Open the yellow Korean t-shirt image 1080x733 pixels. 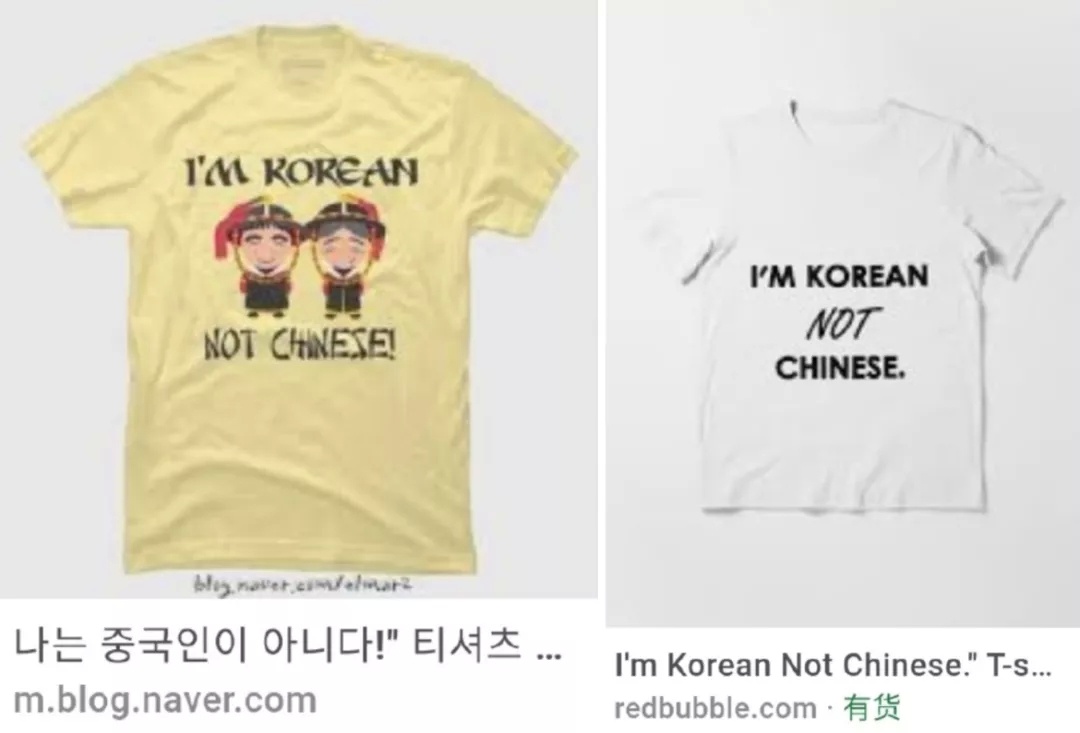tap(298, 299)
